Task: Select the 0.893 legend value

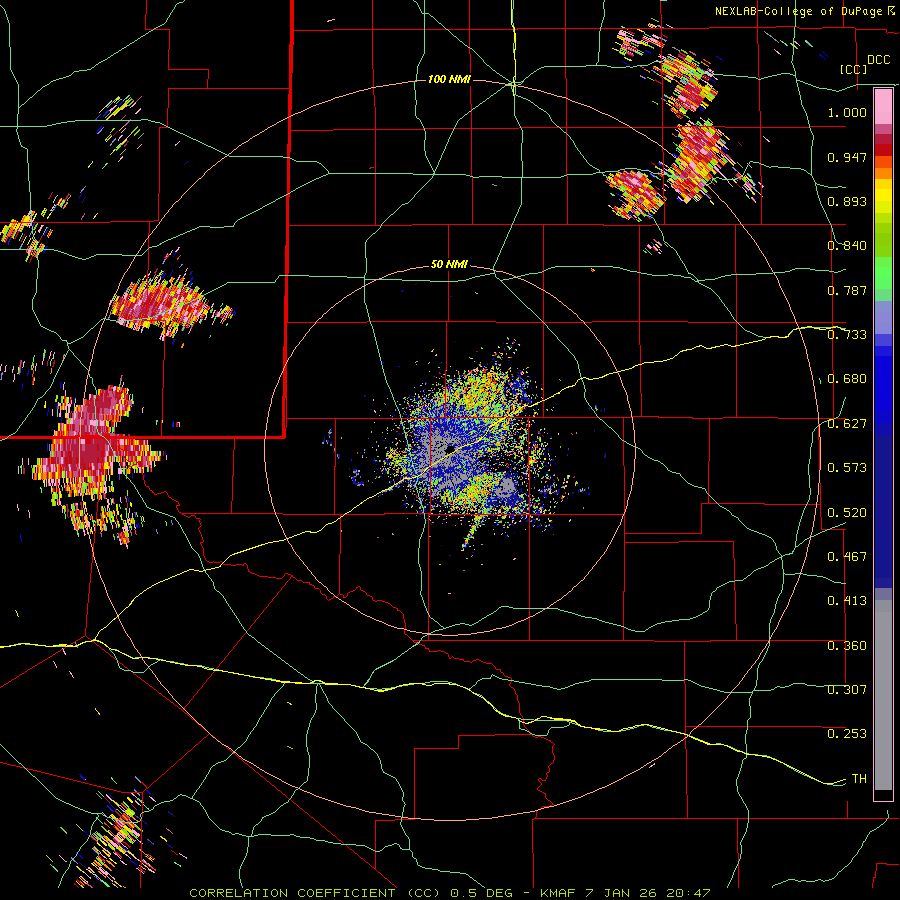Action: coord(847,201)
